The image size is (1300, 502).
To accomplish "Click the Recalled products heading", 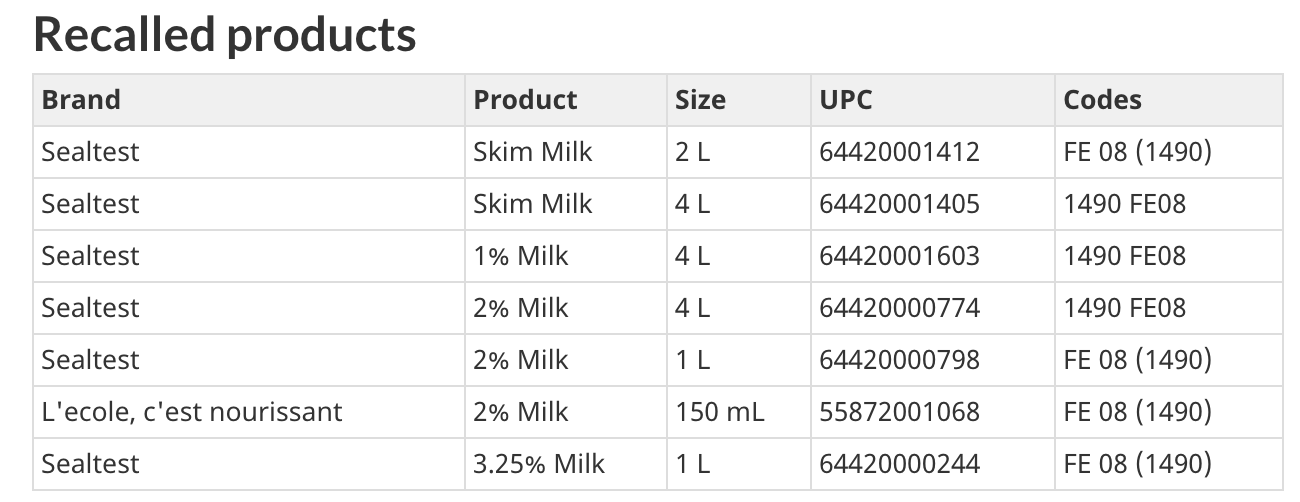I will 225,35.
